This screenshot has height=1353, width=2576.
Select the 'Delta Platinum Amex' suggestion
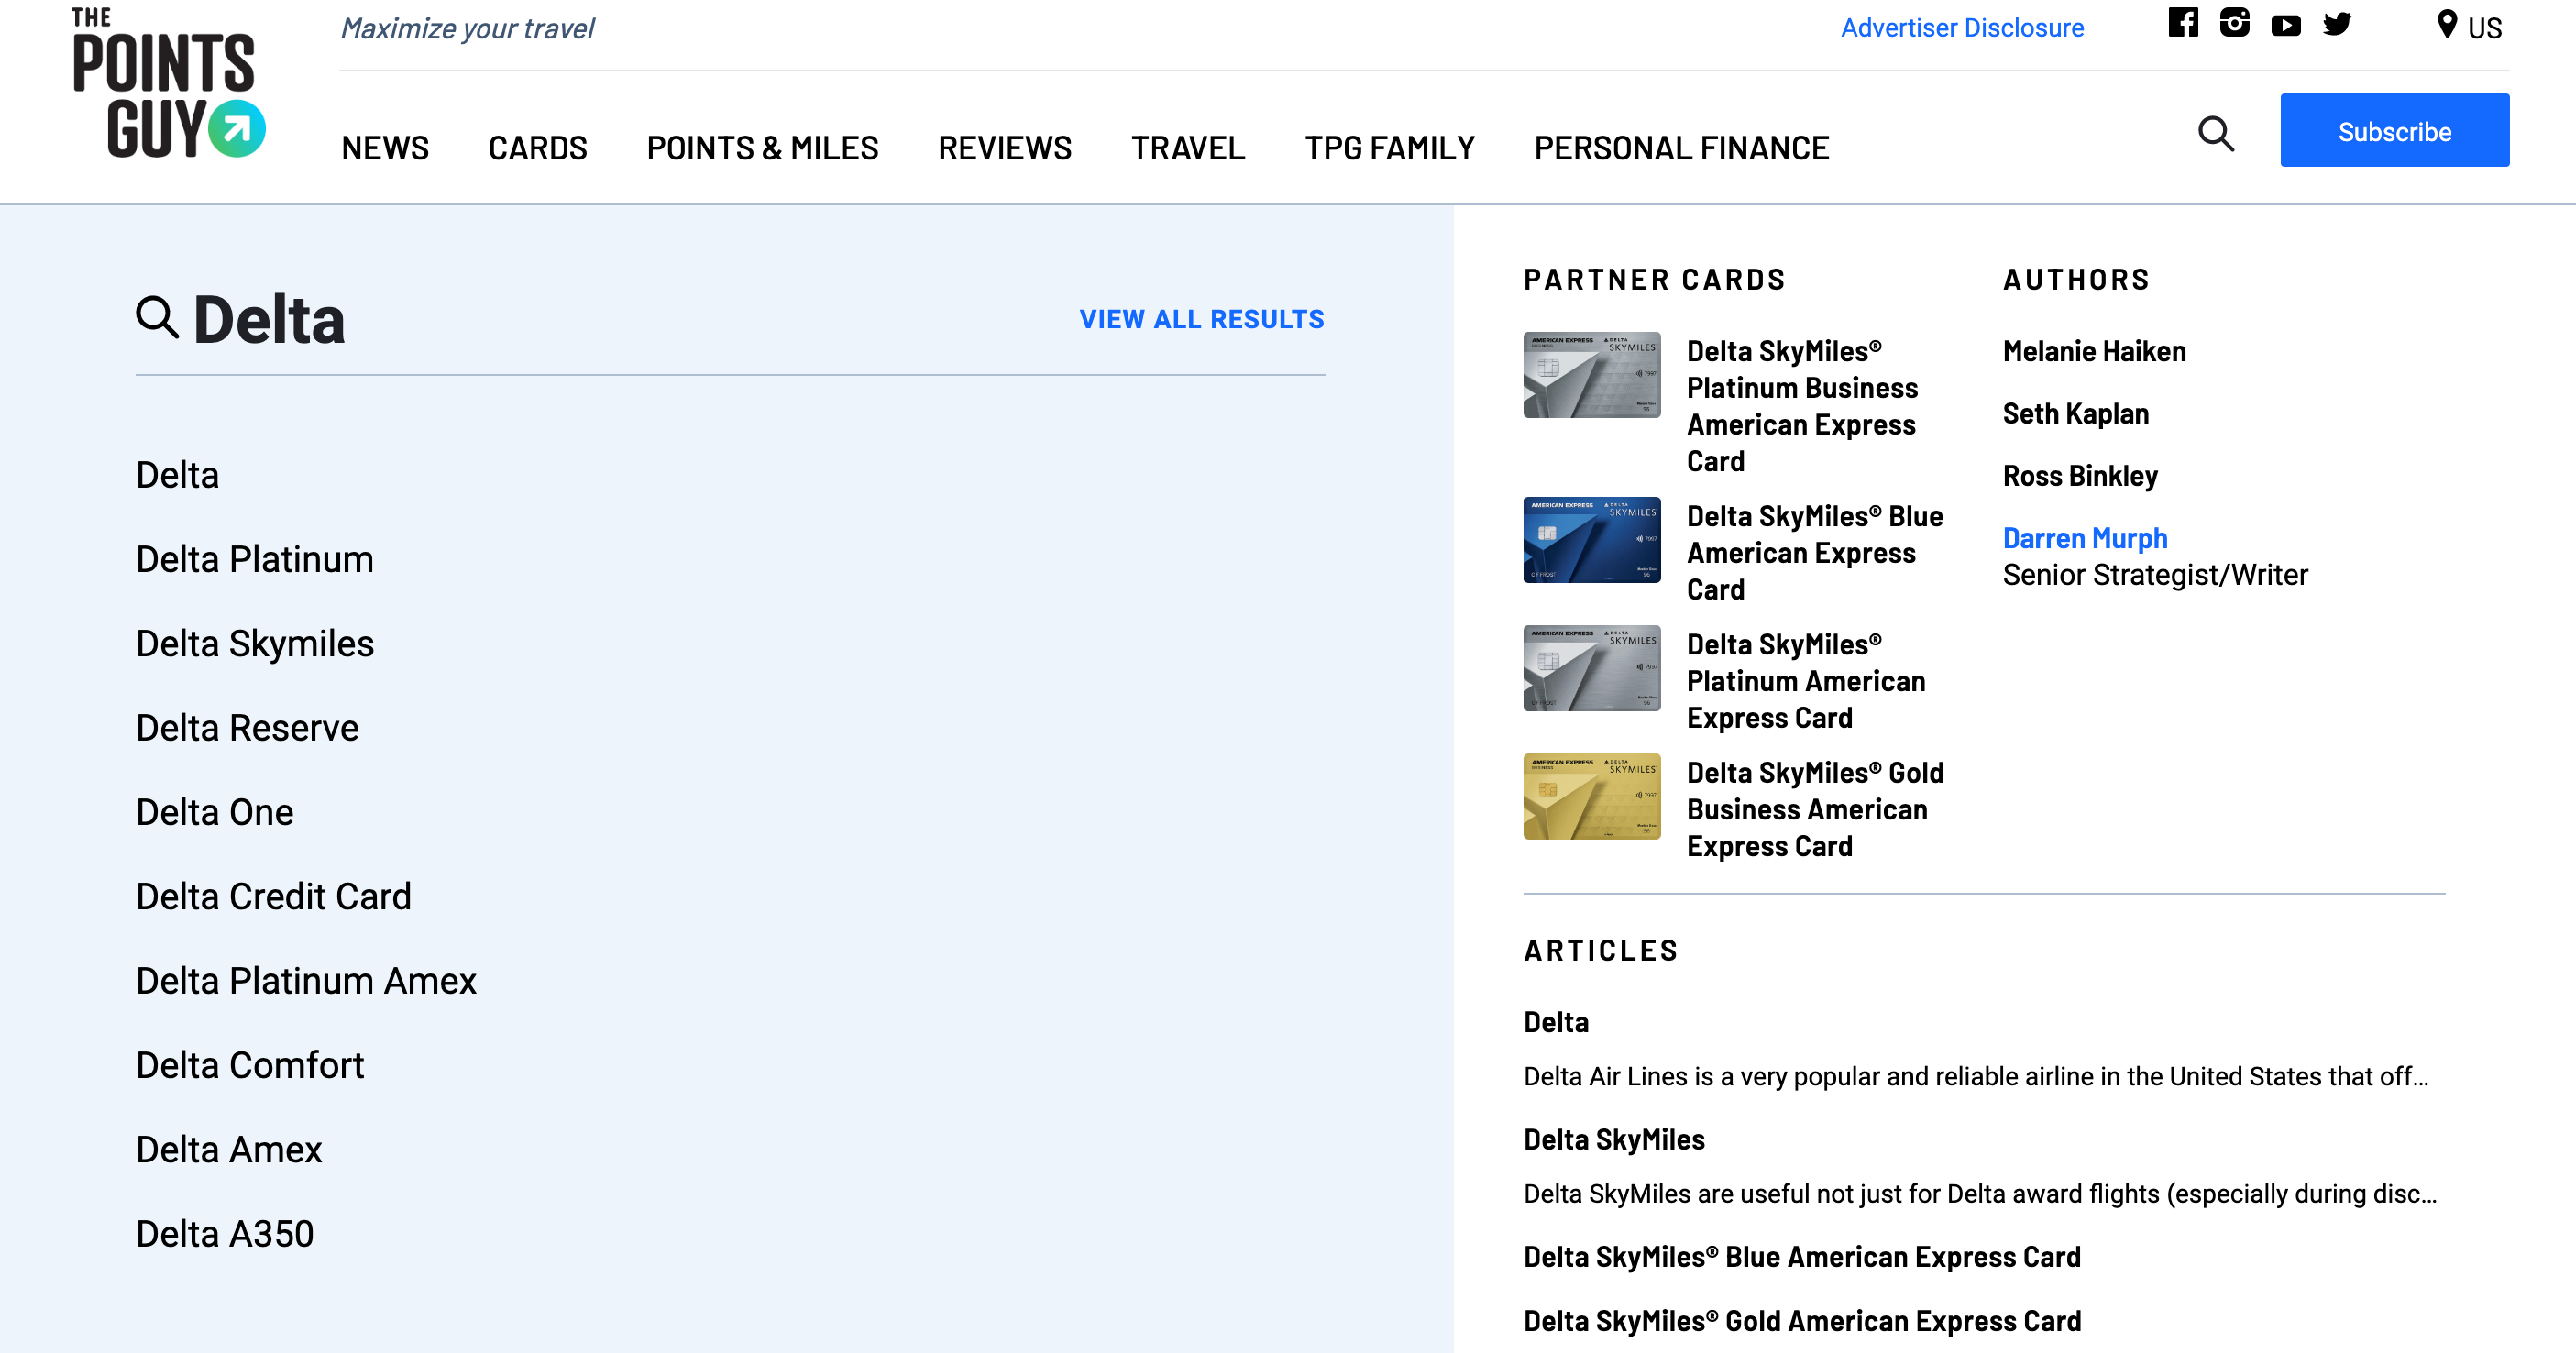pyautogui.click(x=306, y=981)
